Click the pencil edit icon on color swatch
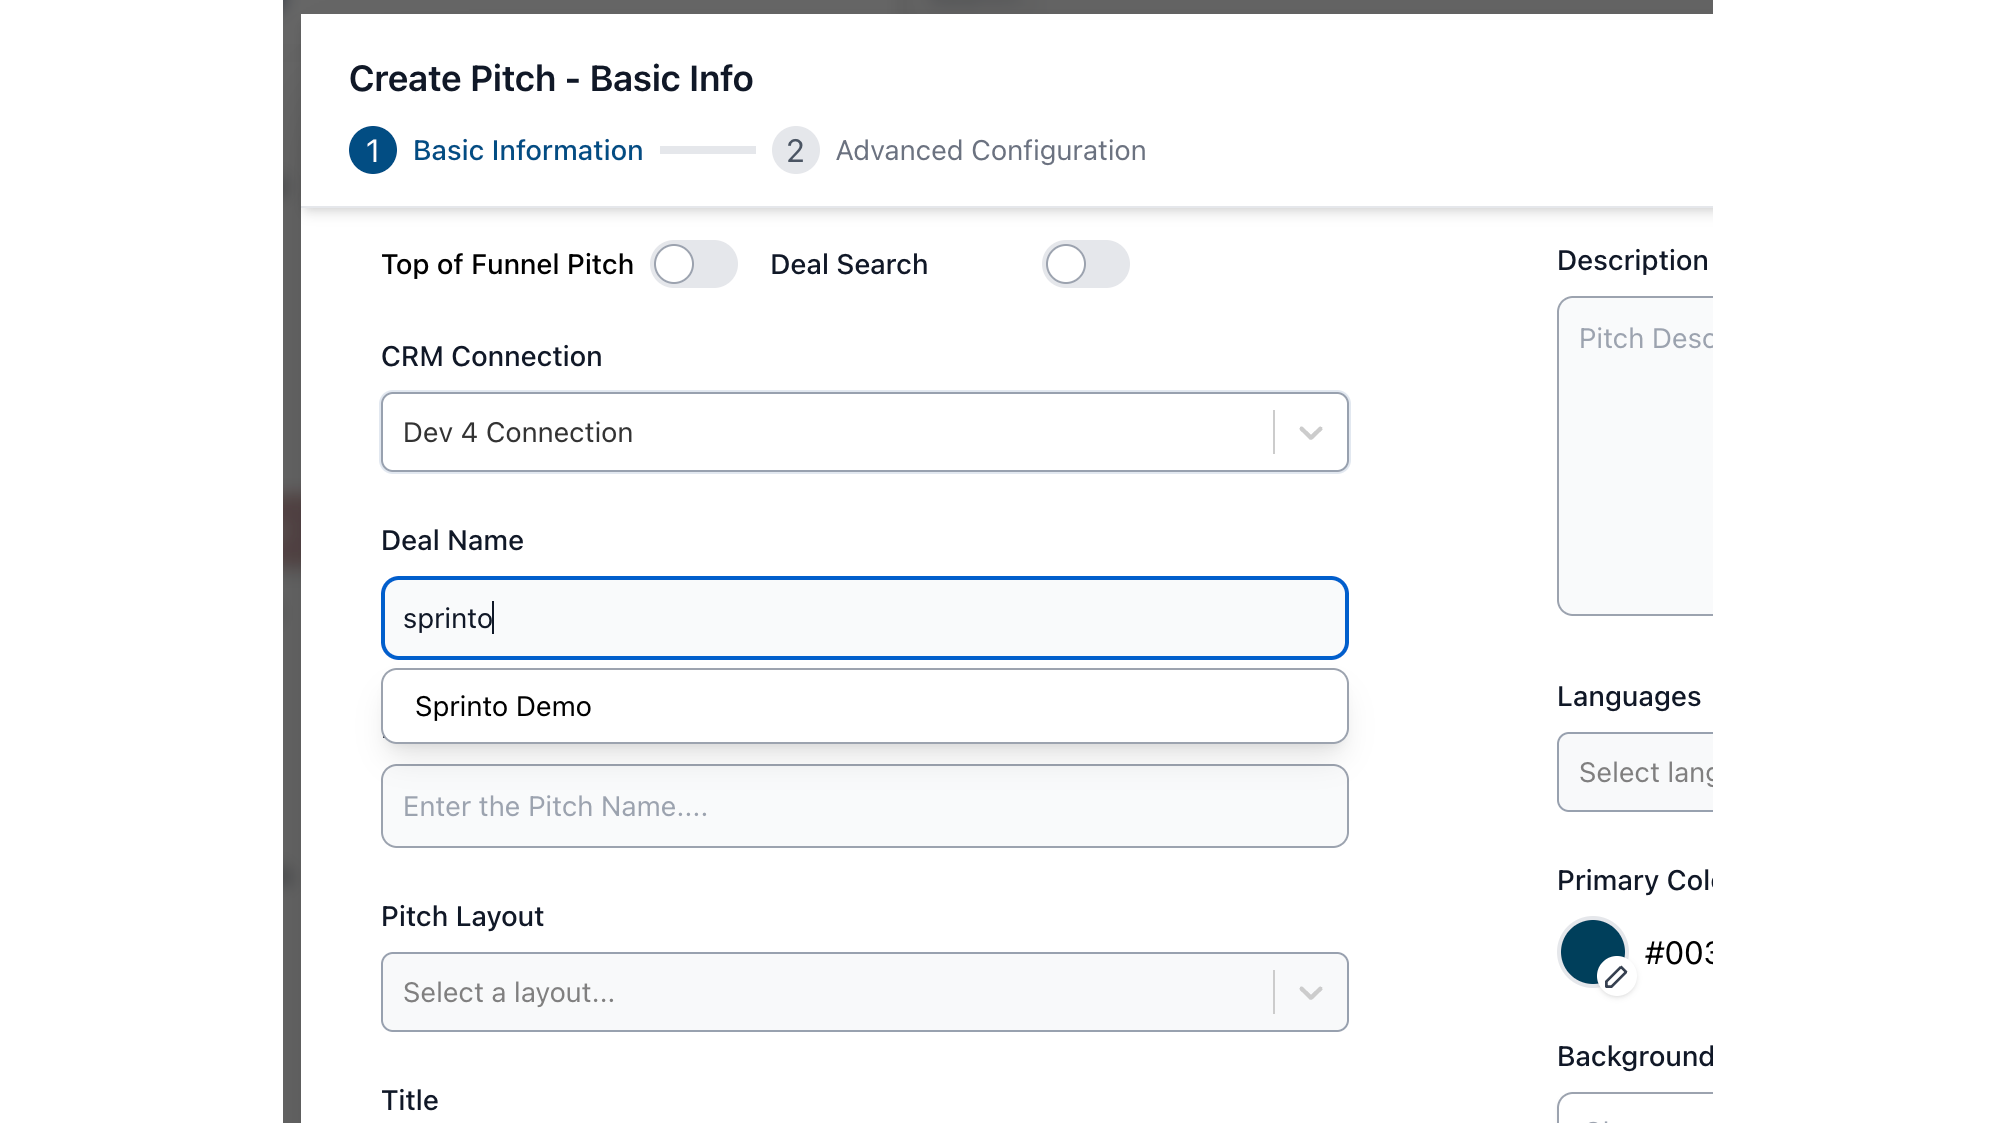 [x=1615, y=976]
